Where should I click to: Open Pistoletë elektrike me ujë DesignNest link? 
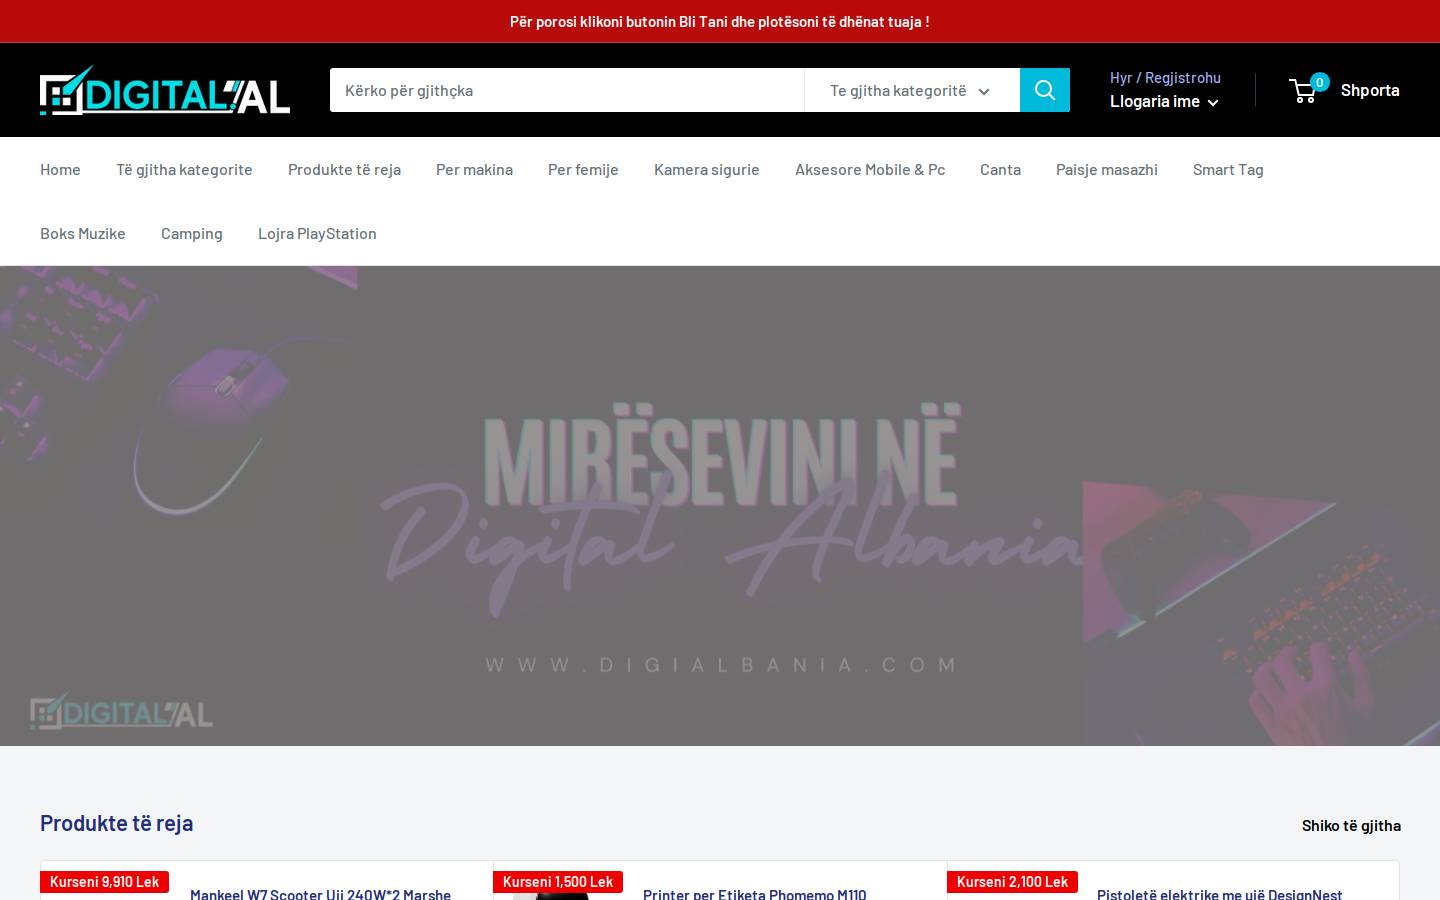[x=1219, y=893]
